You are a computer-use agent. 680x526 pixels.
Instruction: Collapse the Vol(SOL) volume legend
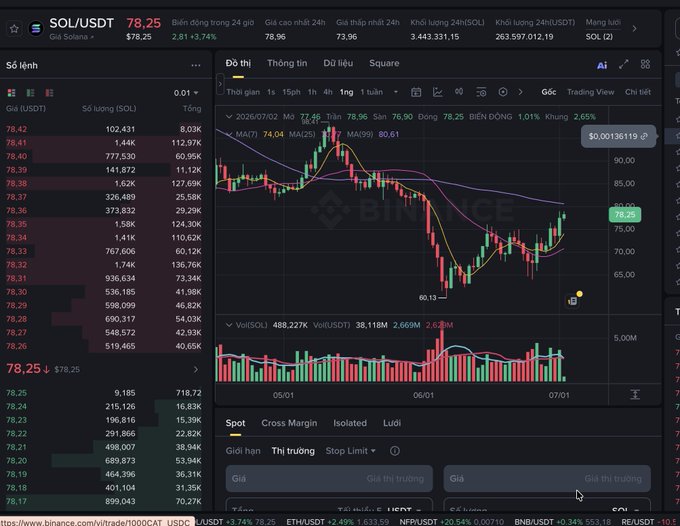[x=229, y=325]
